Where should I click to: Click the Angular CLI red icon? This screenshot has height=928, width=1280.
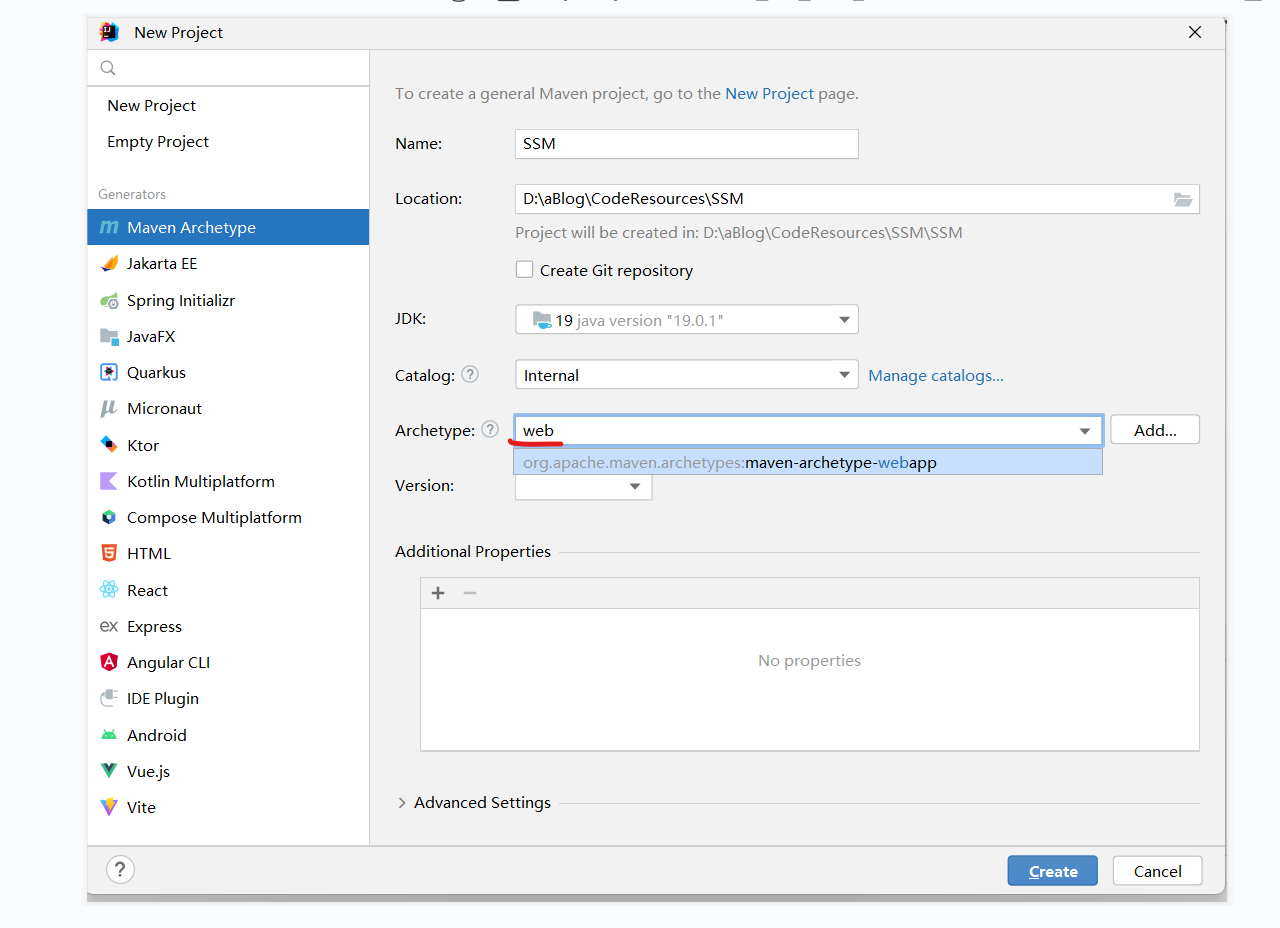pyautogui.click(x=109, y=662)
